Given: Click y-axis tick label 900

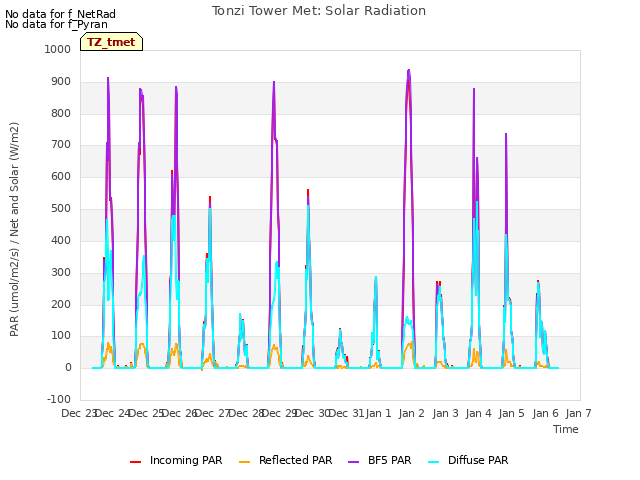Looking at the screenshot, I should tap(61, 82).
